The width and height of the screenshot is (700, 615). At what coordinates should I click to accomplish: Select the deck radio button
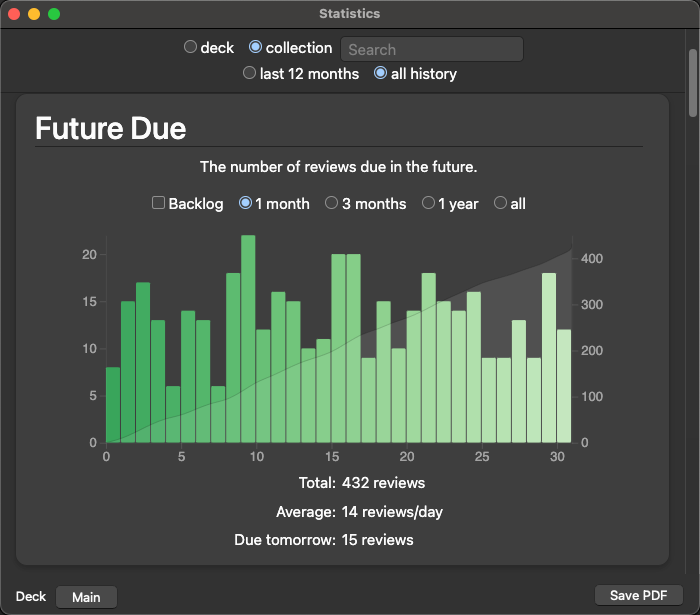point(190,47)
